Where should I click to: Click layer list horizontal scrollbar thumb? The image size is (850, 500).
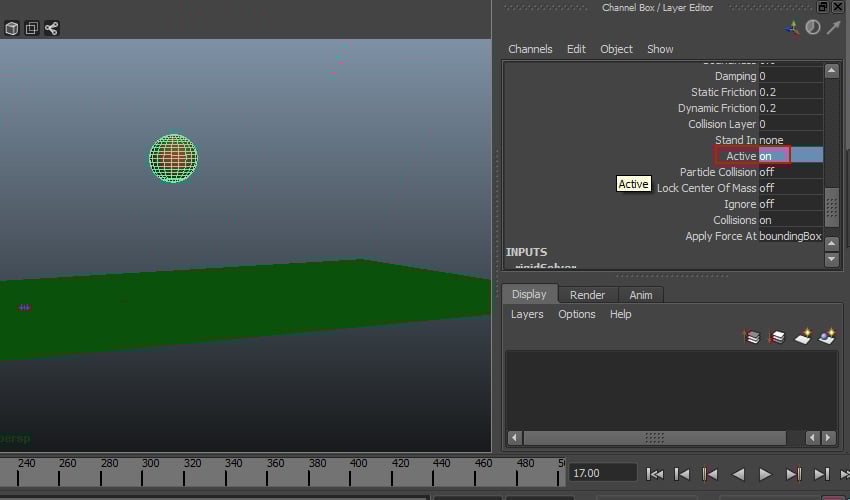pyautogui.click(x=654, y=437)
